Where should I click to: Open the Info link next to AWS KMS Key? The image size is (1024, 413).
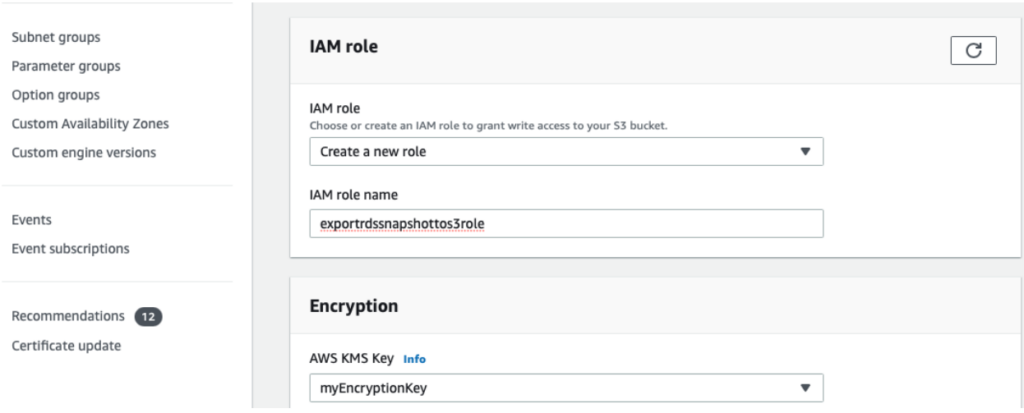pos(414,359)
